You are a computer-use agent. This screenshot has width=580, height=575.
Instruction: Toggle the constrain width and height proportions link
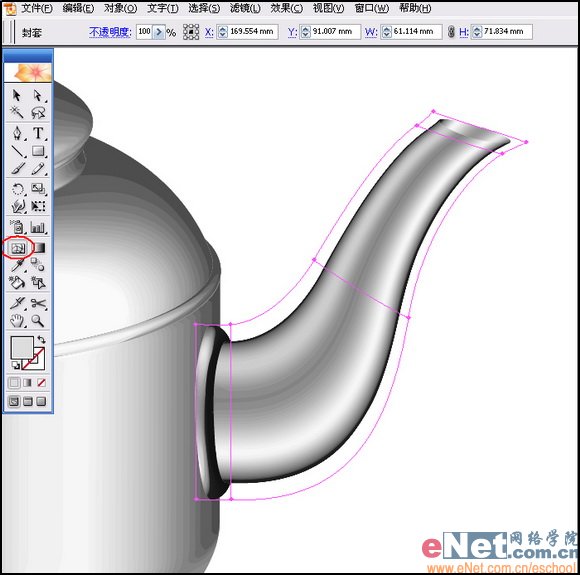click(451, 32)
